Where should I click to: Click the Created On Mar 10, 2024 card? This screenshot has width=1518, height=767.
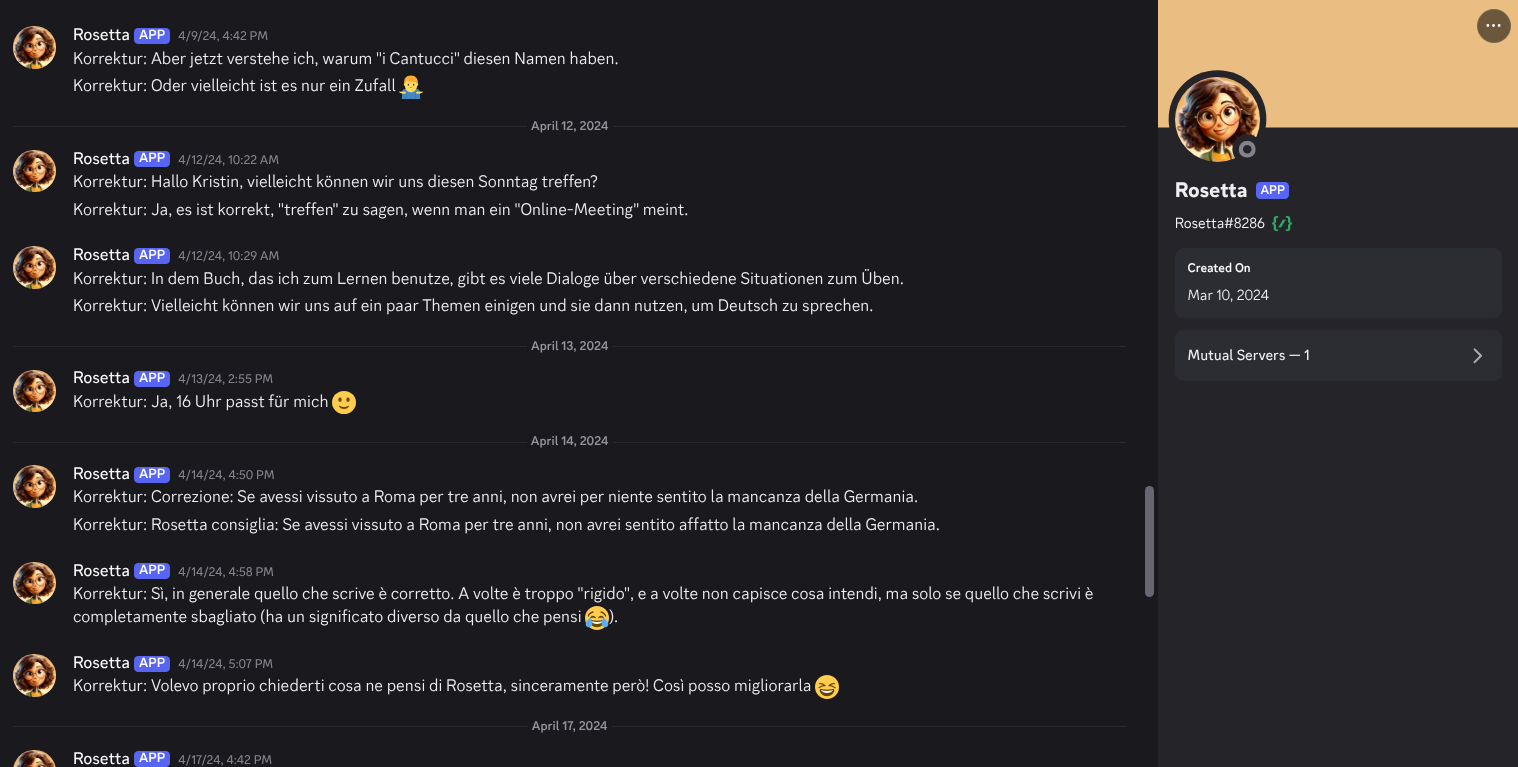coord(1337,282)
